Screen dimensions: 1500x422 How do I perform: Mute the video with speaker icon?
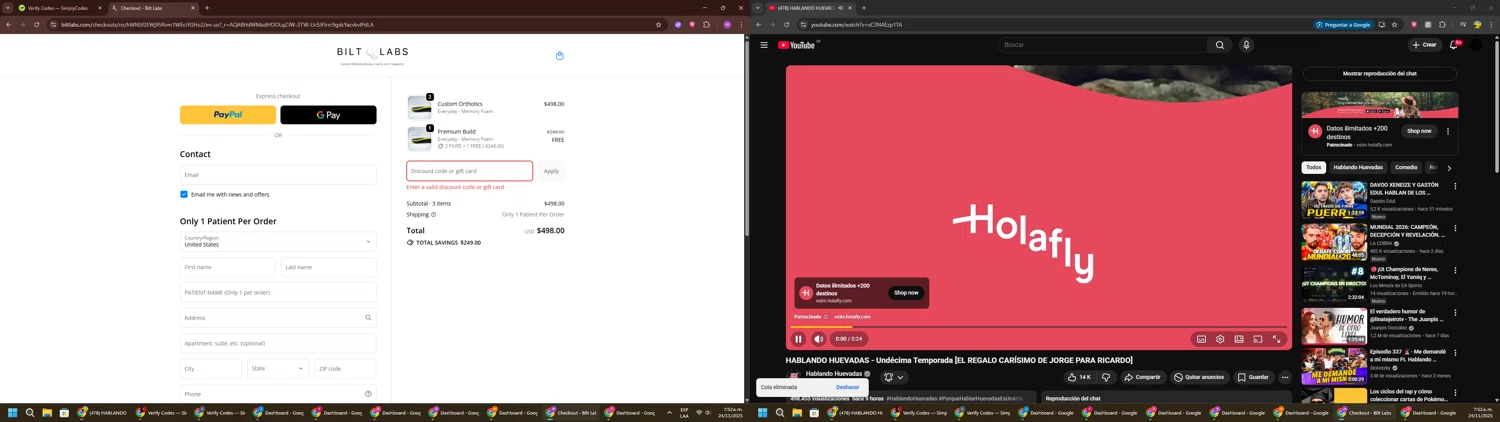(818, 339)
